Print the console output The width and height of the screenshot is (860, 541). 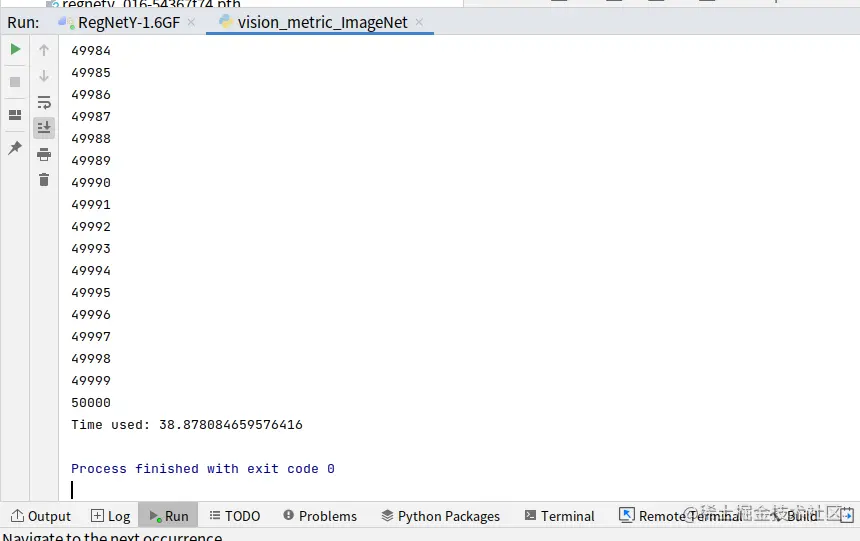coord(44,154)
